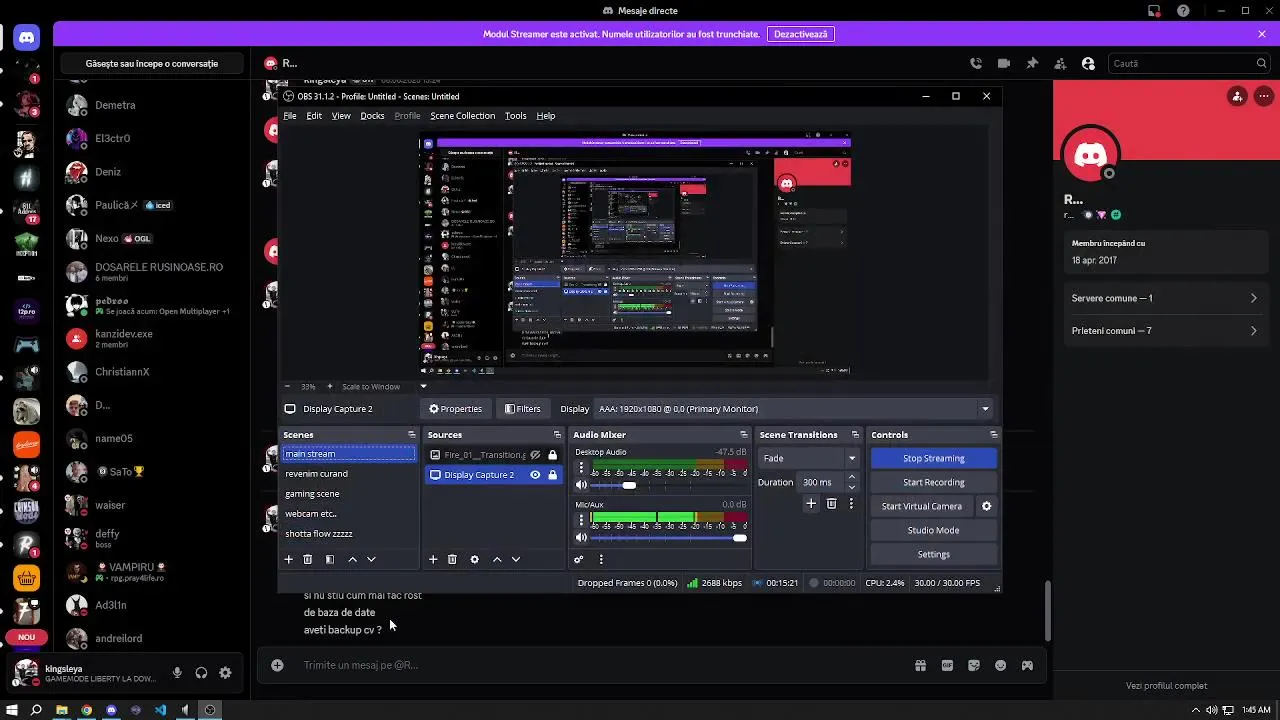Screen dimensions: 1280x720
Task: Mute Mic/Aux speaker icon
Action: tap(581, 538)
